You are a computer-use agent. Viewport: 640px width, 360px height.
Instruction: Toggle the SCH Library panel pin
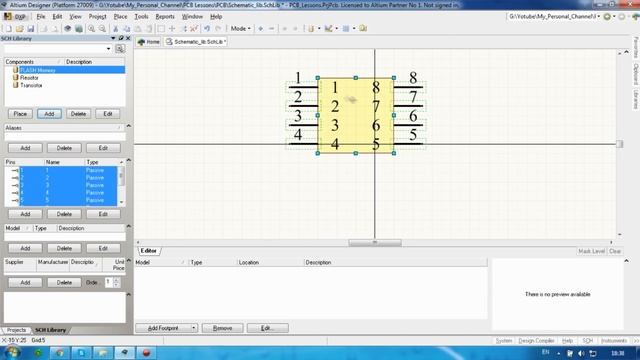tap(121, 38)
